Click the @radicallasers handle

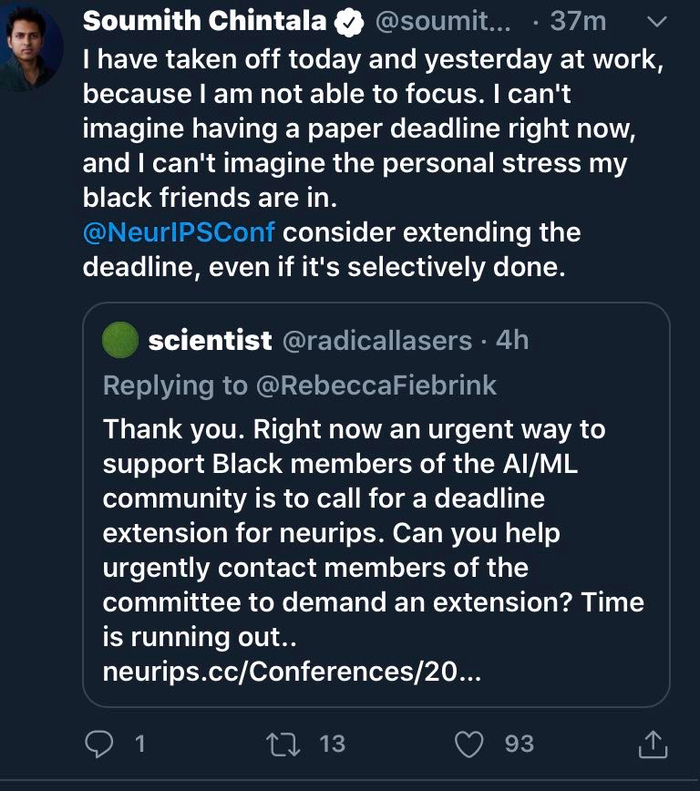tap(377, 341)
